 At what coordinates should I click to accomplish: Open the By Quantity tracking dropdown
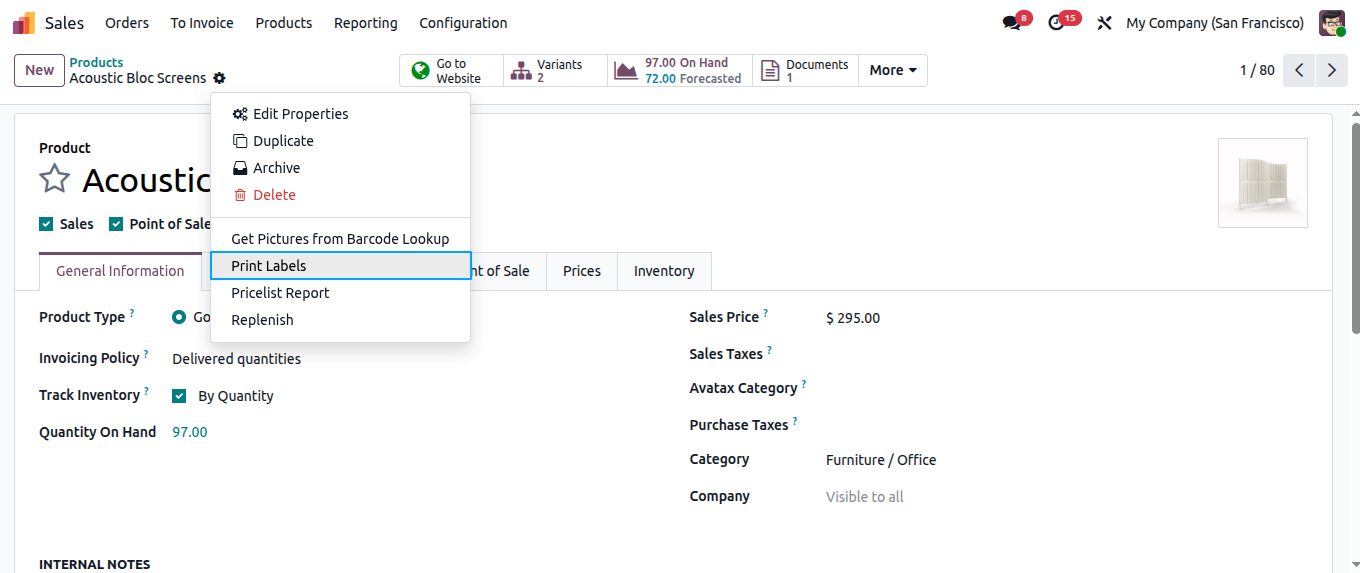point(236,396)
